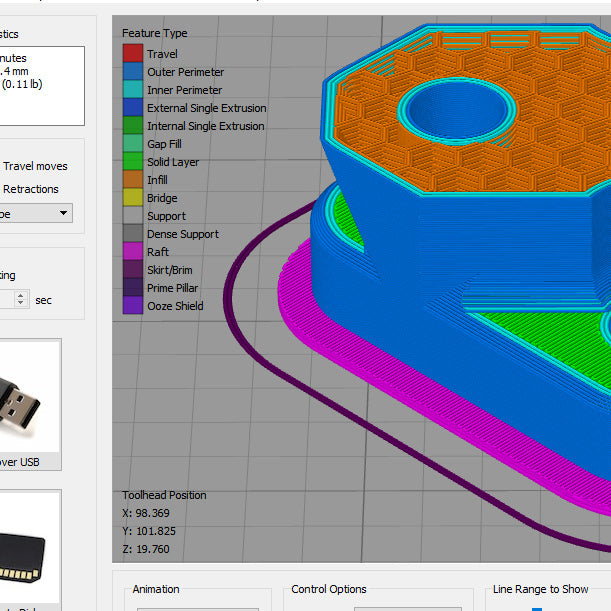The image size is (611, 611).
Task: Click the Bridge legend color swatch
Action: [x=132, y=198]
